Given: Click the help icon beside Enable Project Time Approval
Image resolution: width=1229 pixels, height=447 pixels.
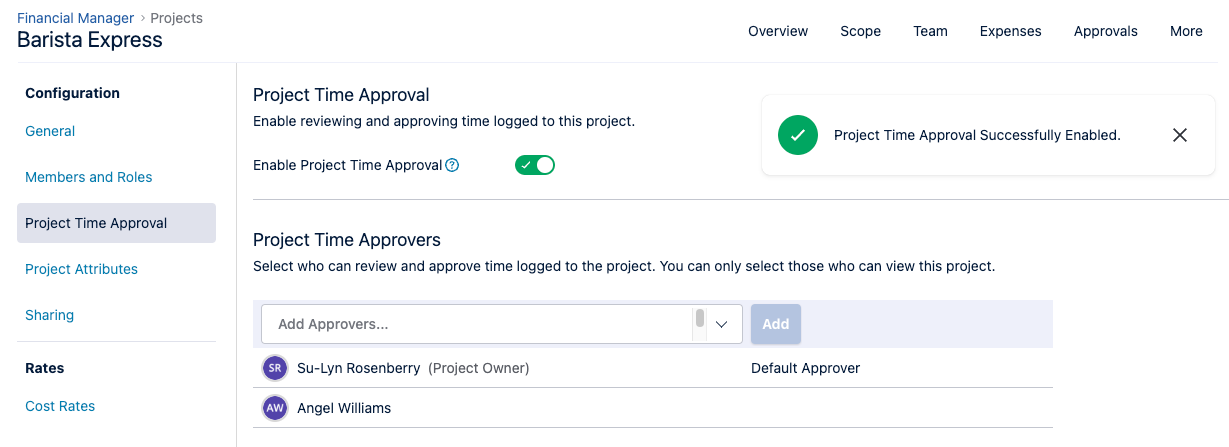Looking at the screenshot, I should click(452, 165).
